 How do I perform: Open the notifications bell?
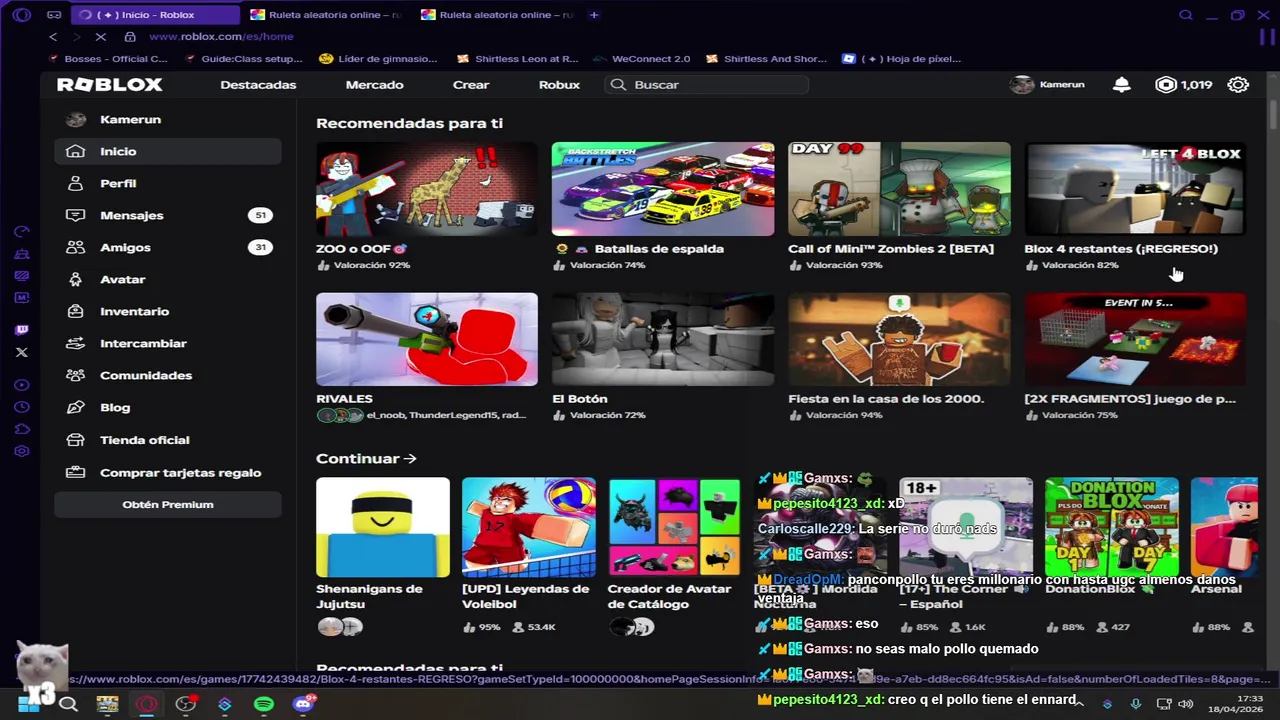point(1121,85)
